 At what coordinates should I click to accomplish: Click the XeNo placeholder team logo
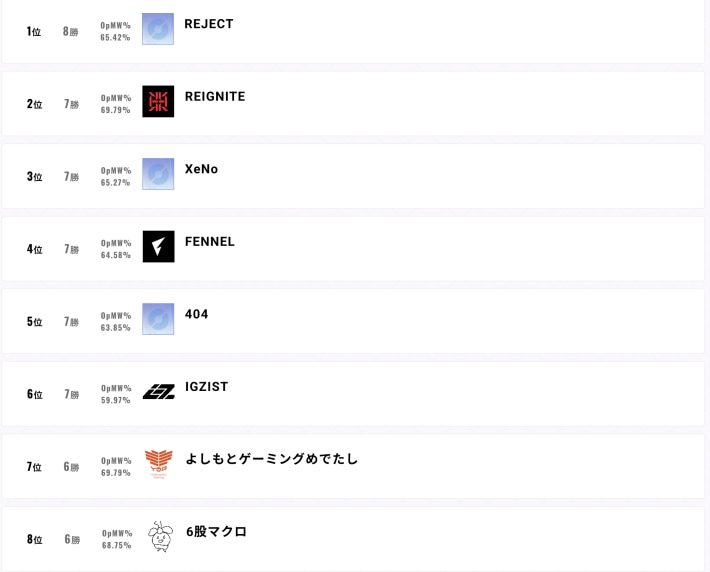click(x=158, y=174)
